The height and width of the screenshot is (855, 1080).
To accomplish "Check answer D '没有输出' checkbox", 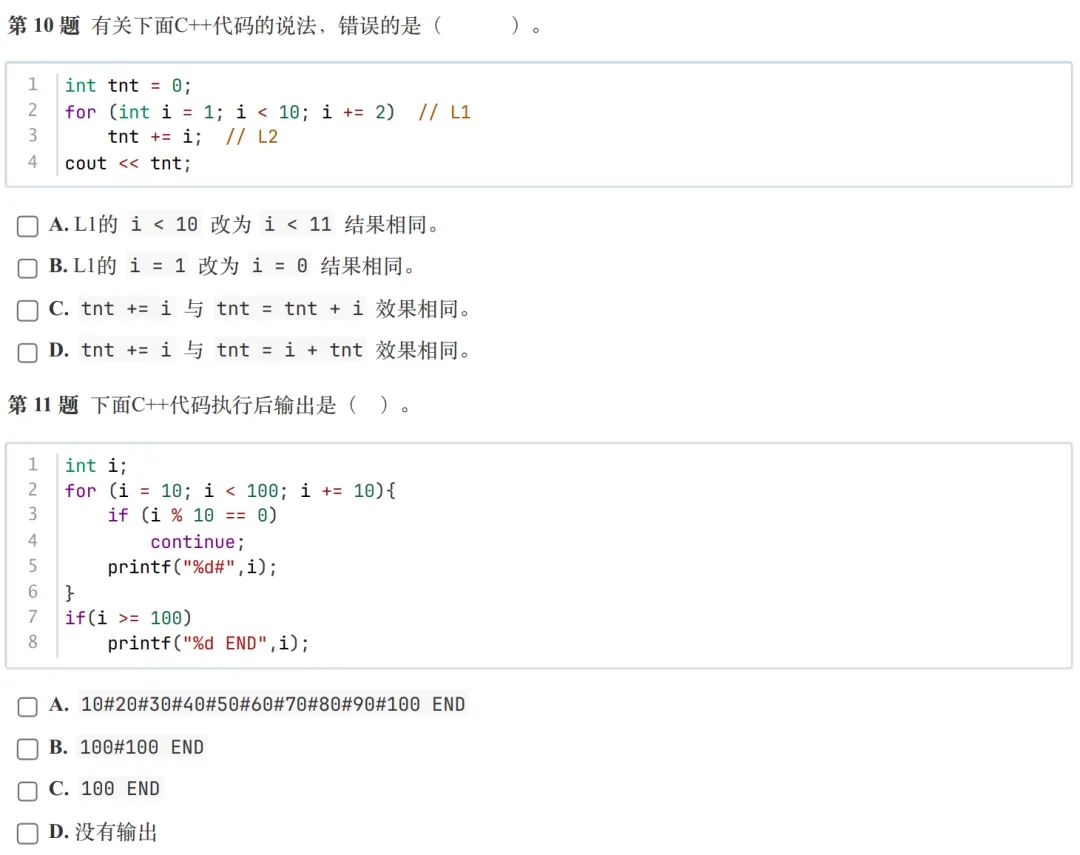I will [x=28, y=833].
